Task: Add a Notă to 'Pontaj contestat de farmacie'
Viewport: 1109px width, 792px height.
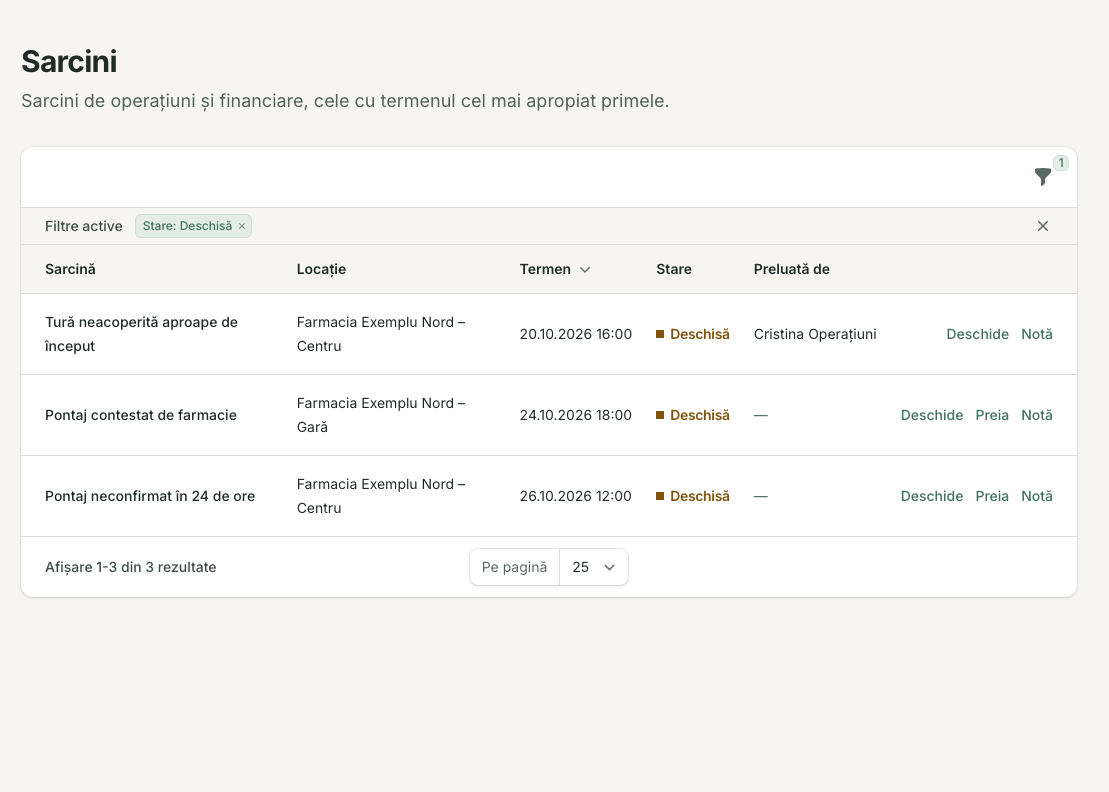Action: pyautogui.click(x=1037, y=415)
